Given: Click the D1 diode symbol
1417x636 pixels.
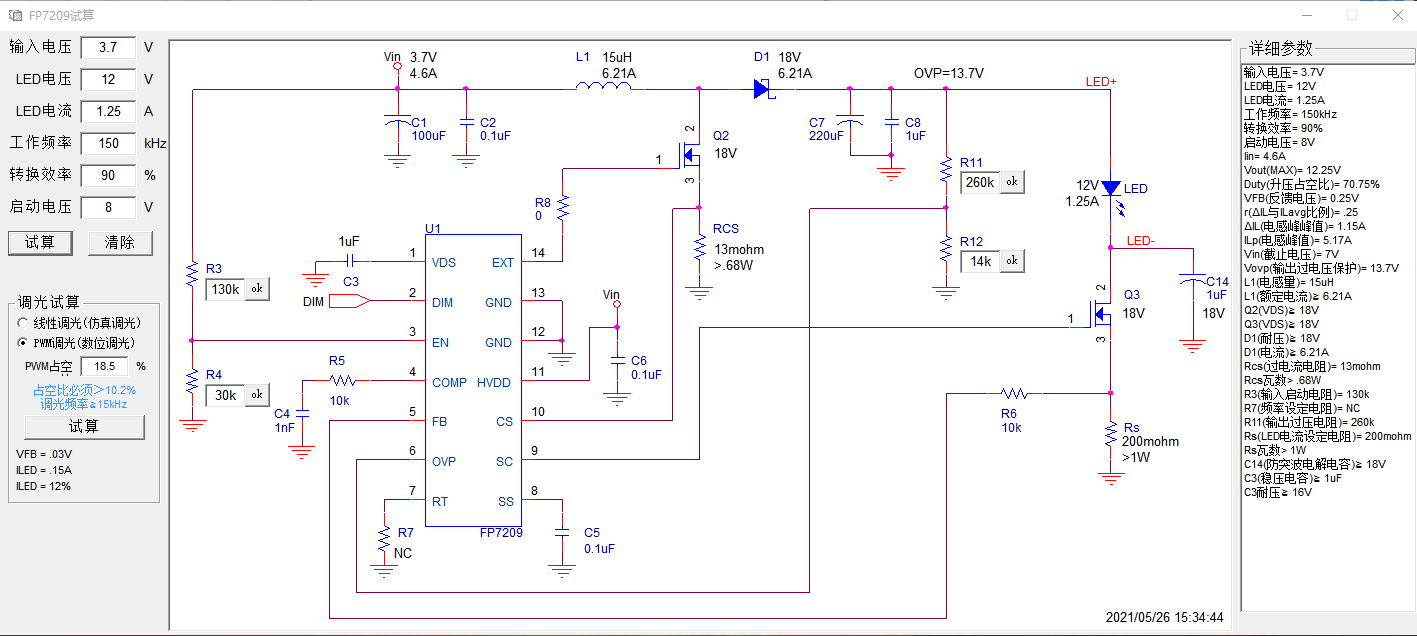Looking at the screenshot, I should pos(764,89).
